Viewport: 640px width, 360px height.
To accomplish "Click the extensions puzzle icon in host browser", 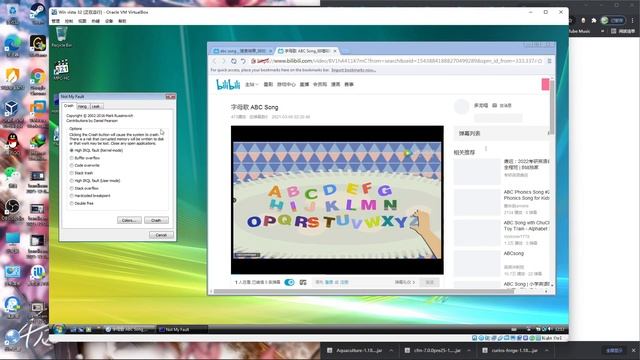I will 593,20.
